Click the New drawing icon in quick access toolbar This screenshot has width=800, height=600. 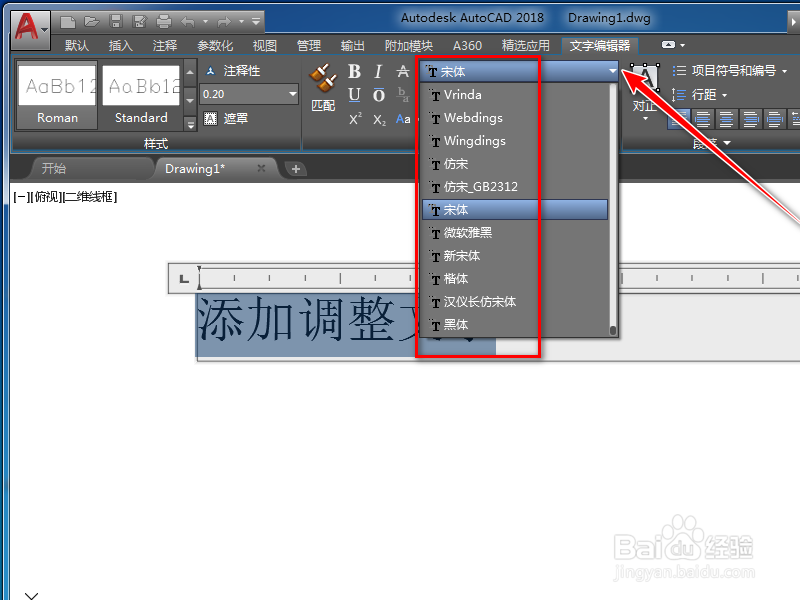pos(68,22)
